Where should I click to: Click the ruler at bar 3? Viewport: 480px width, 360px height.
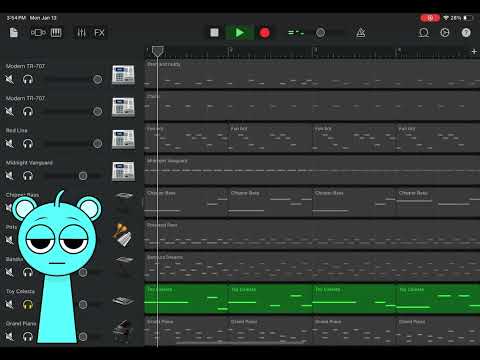point(314,52)
